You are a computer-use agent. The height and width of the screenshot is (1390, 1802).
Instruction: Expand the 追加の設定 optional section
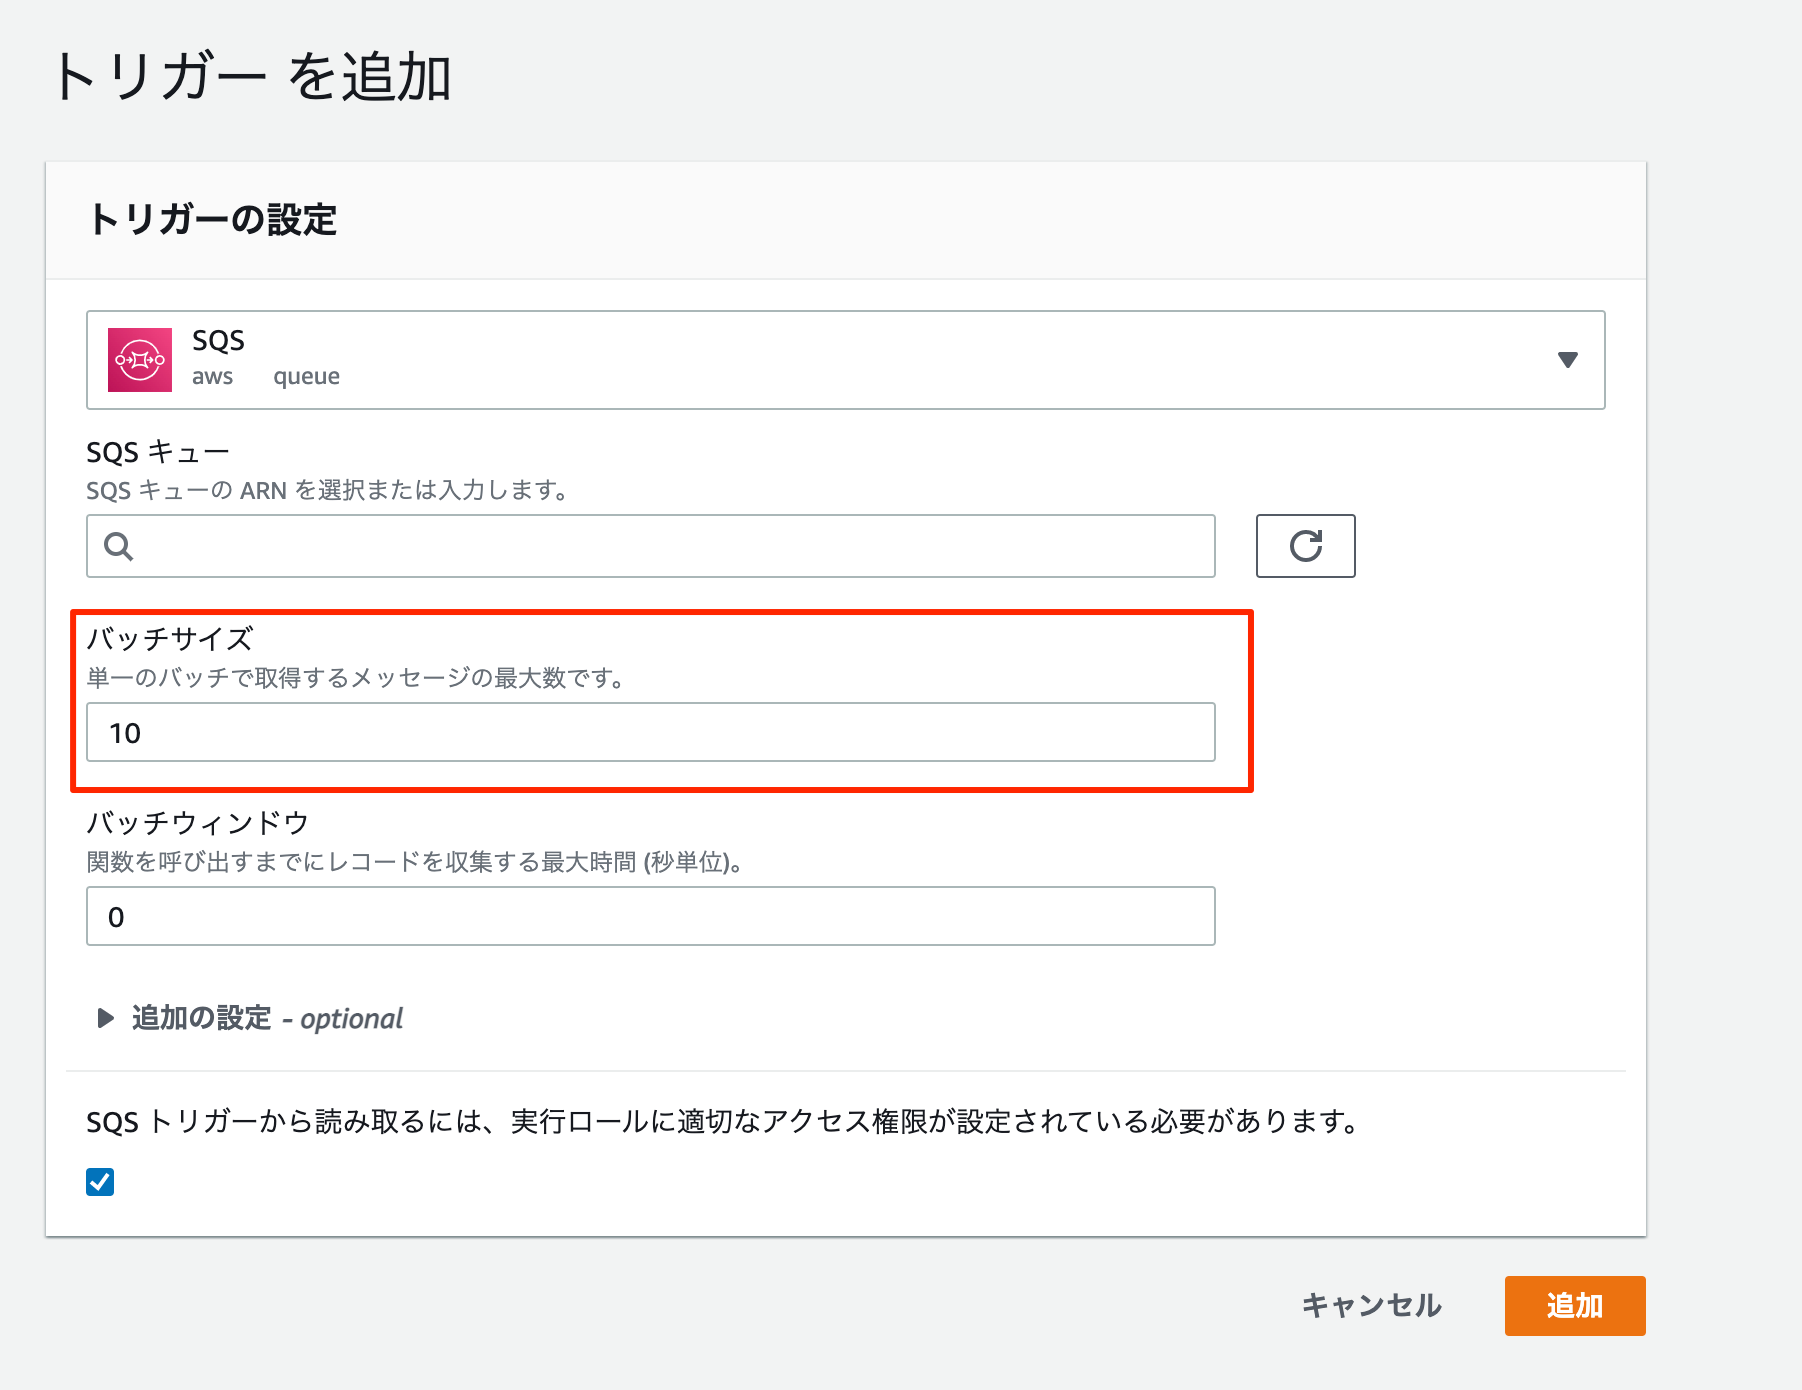click(x=199, y=1018)
